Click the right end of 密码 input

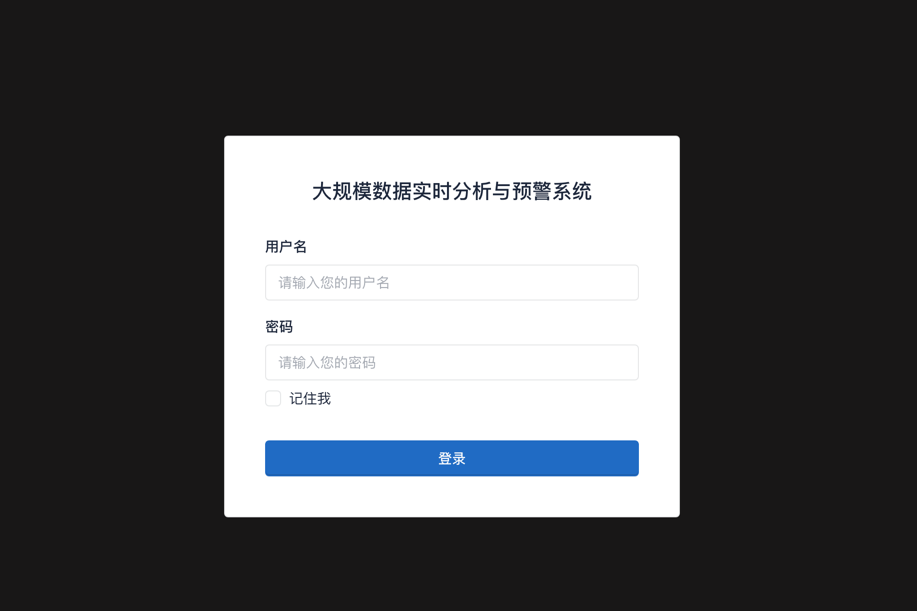[x=626, y=363]
